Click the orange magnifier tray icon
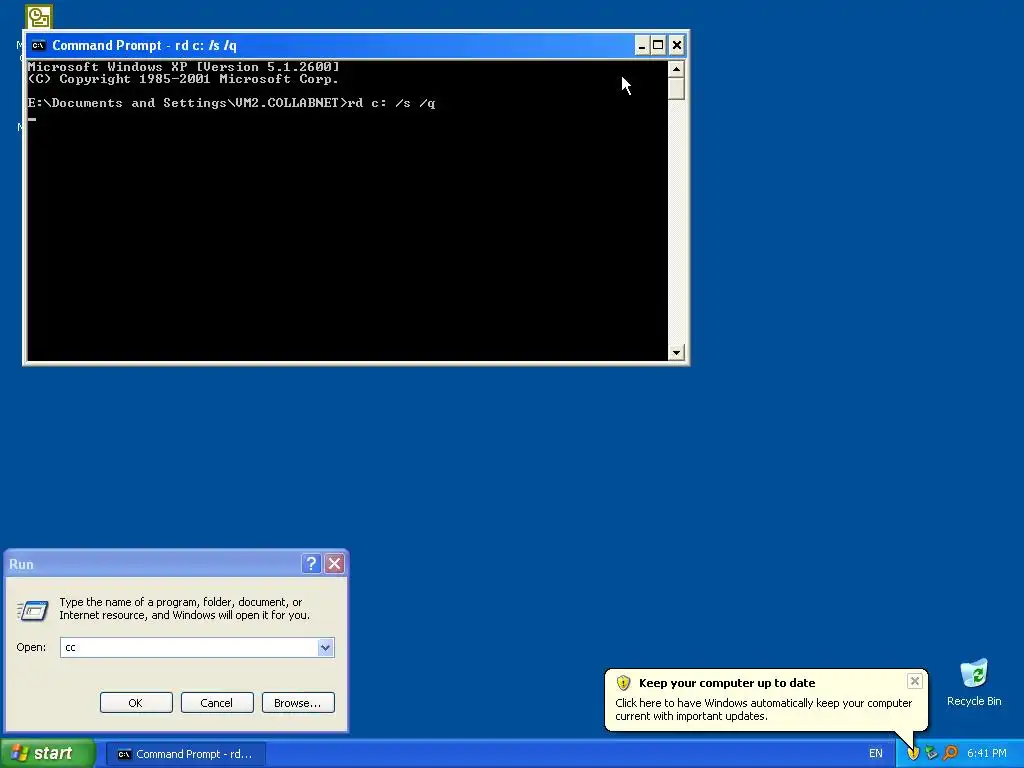1024x768 pixels. (x=950, y=753)
